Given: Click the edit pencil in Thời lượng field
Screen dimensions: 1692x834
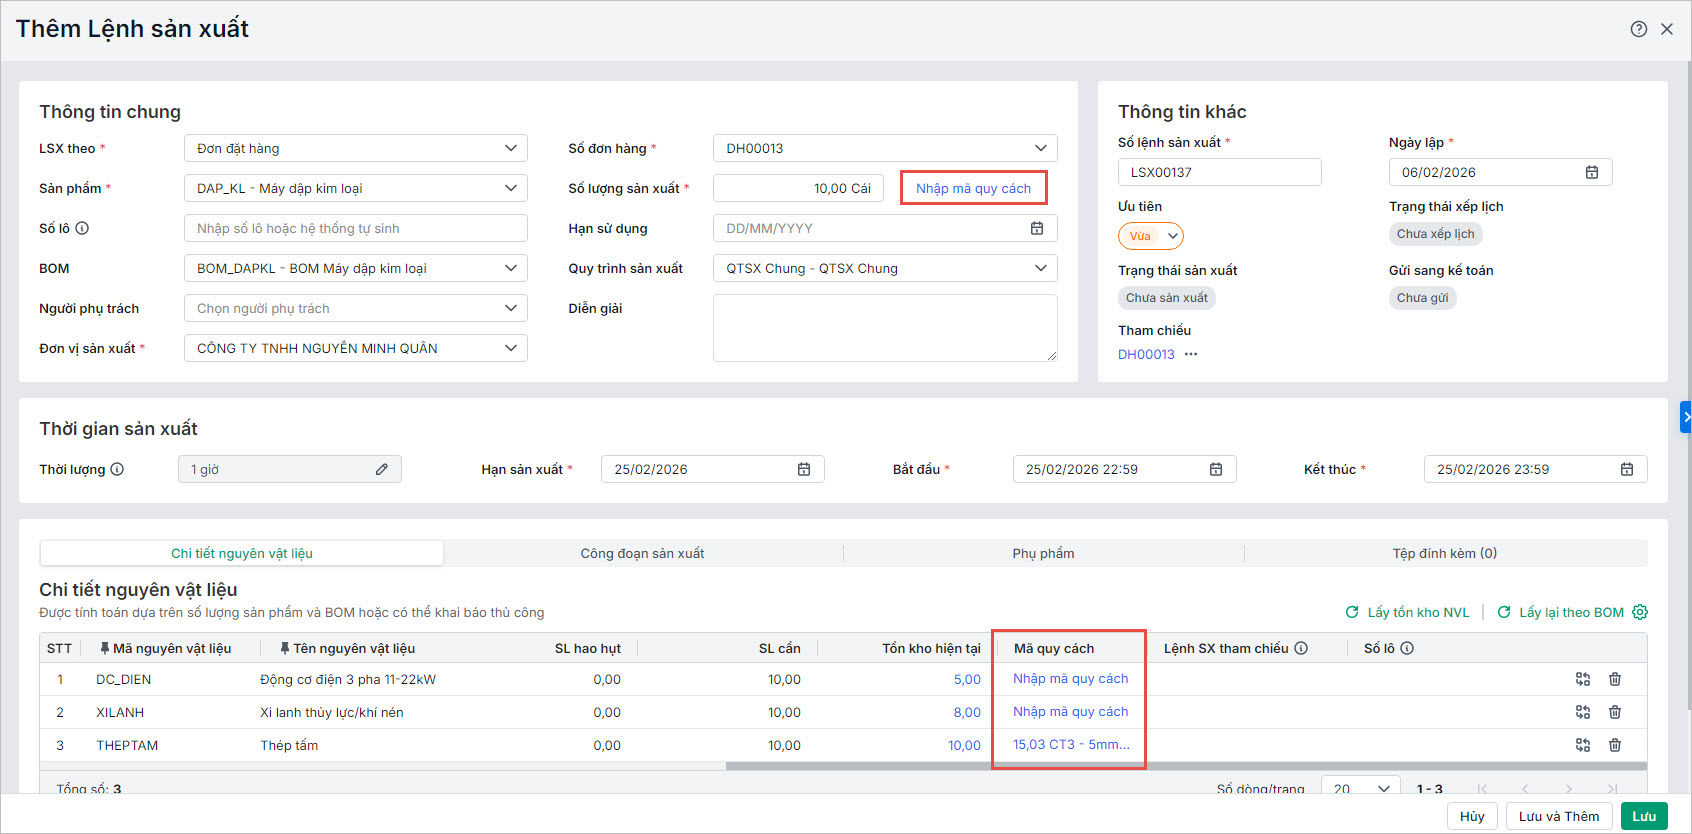Looking at the screenshot, I should (x=382, y=469).
